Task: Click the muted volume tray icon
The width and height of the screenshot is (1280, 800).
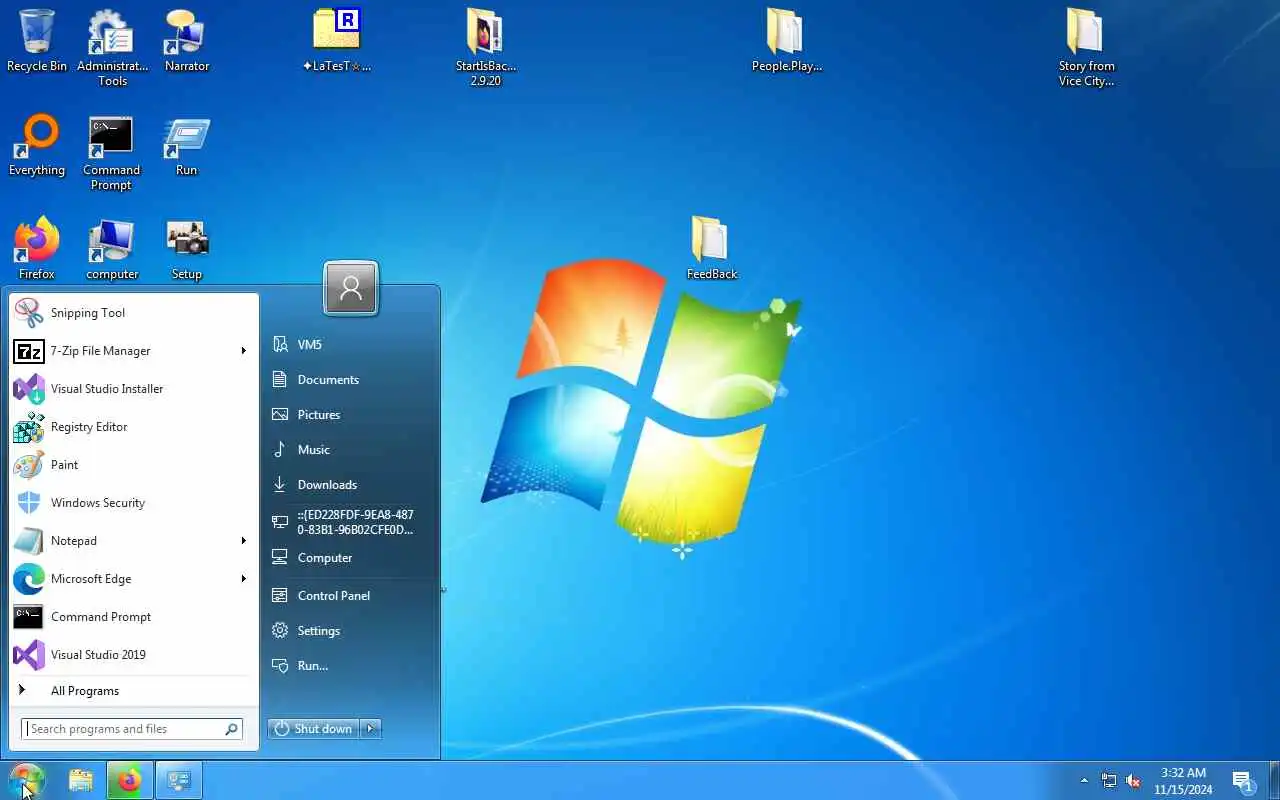Action: click(x=1134, y=781)
